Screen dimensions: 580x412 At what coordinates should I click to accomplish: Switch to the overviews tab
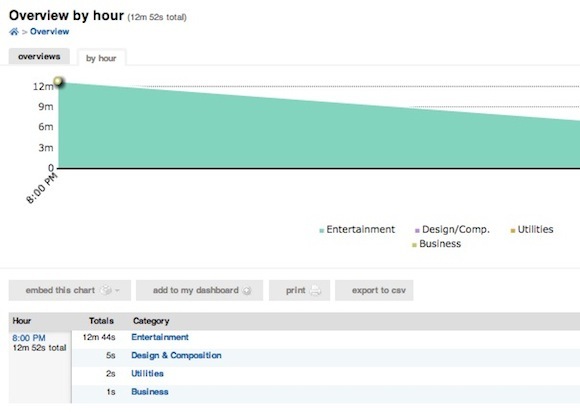click(39, 57)
